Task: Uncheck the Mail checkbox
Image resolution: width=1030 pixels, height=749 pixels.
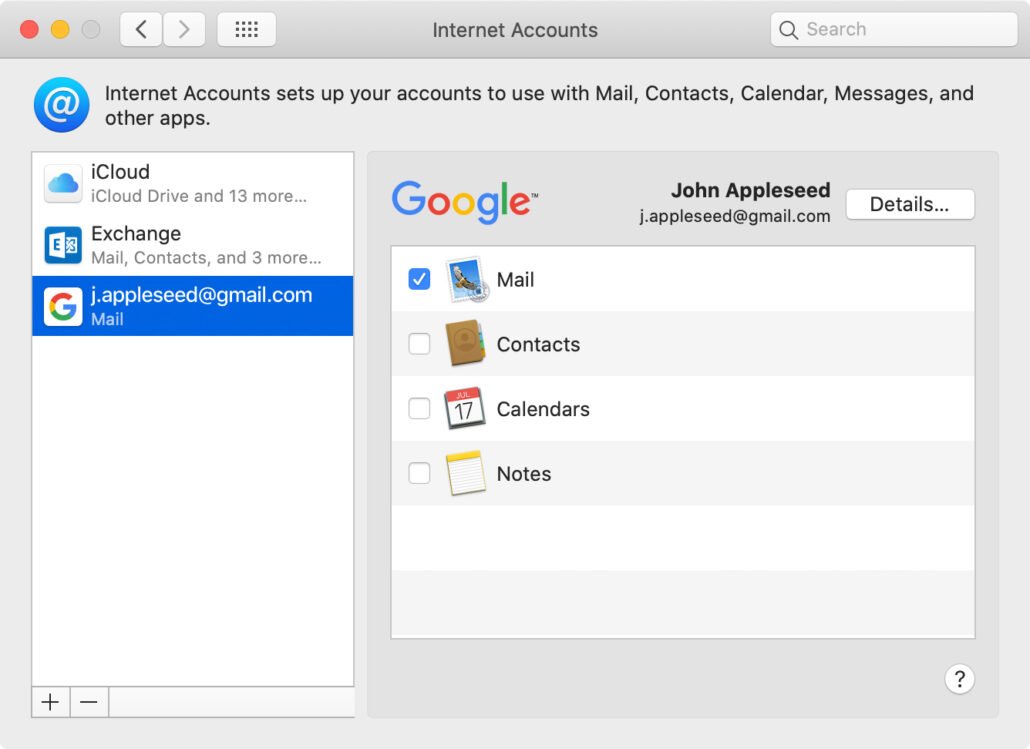Action: pyautogui.click(x=420, y=280)
